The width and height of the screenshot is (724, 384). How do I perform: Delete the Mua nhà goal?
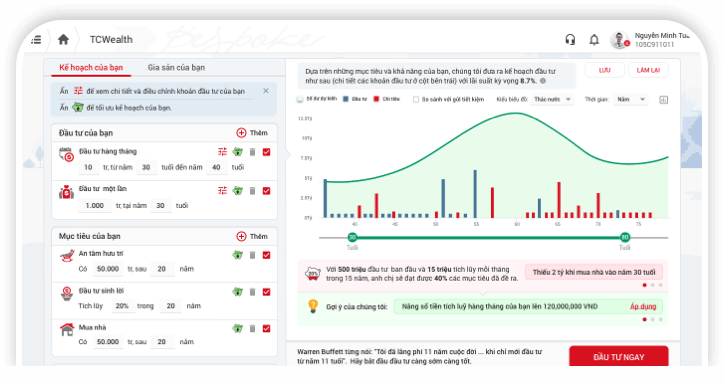tap(253, 329)
